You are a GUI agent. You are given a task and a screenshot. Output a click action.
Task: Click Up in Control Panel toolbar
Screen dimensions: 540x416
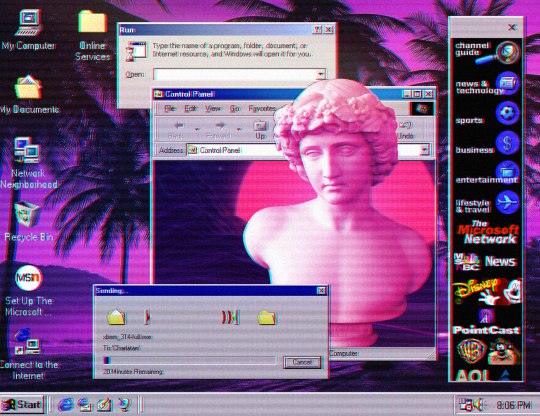point(260,129)
